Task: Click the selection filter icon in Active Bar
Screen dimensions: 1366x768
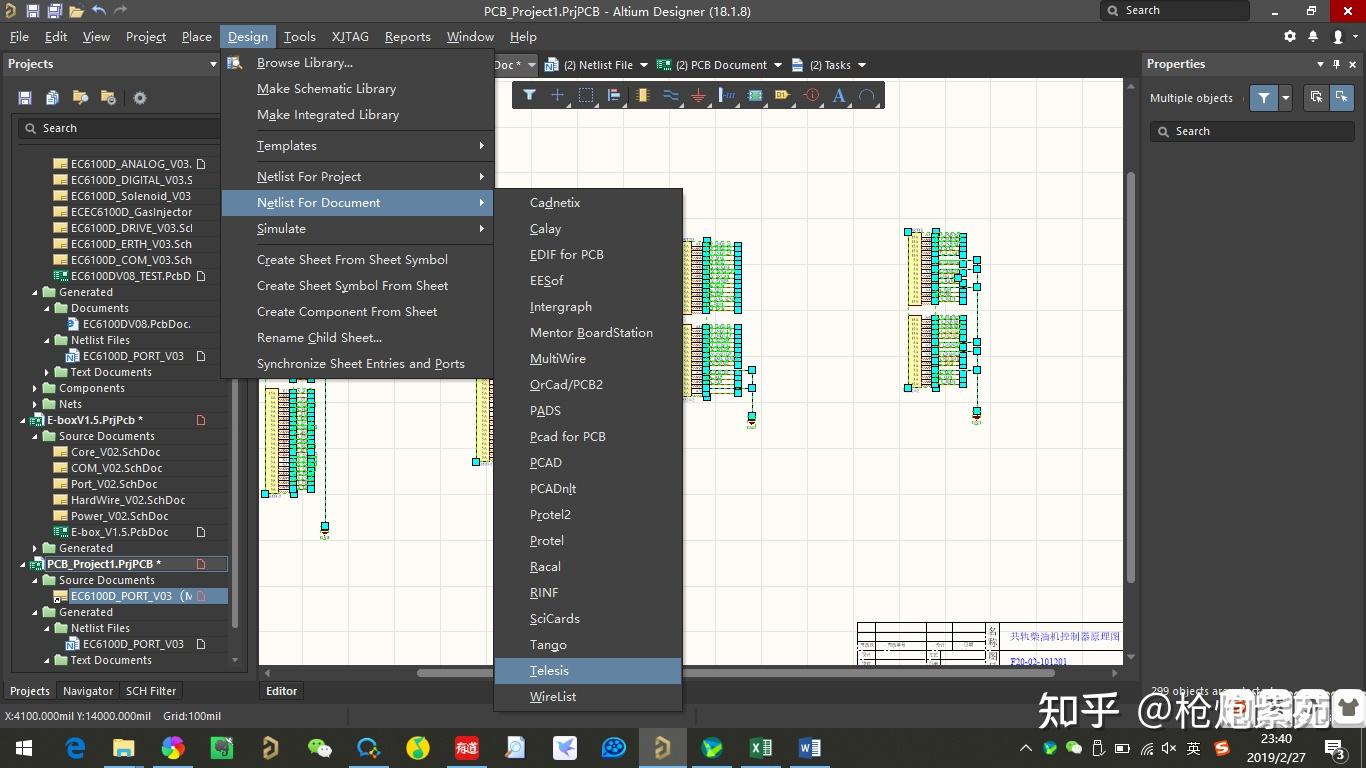Action: coord(529,96)
